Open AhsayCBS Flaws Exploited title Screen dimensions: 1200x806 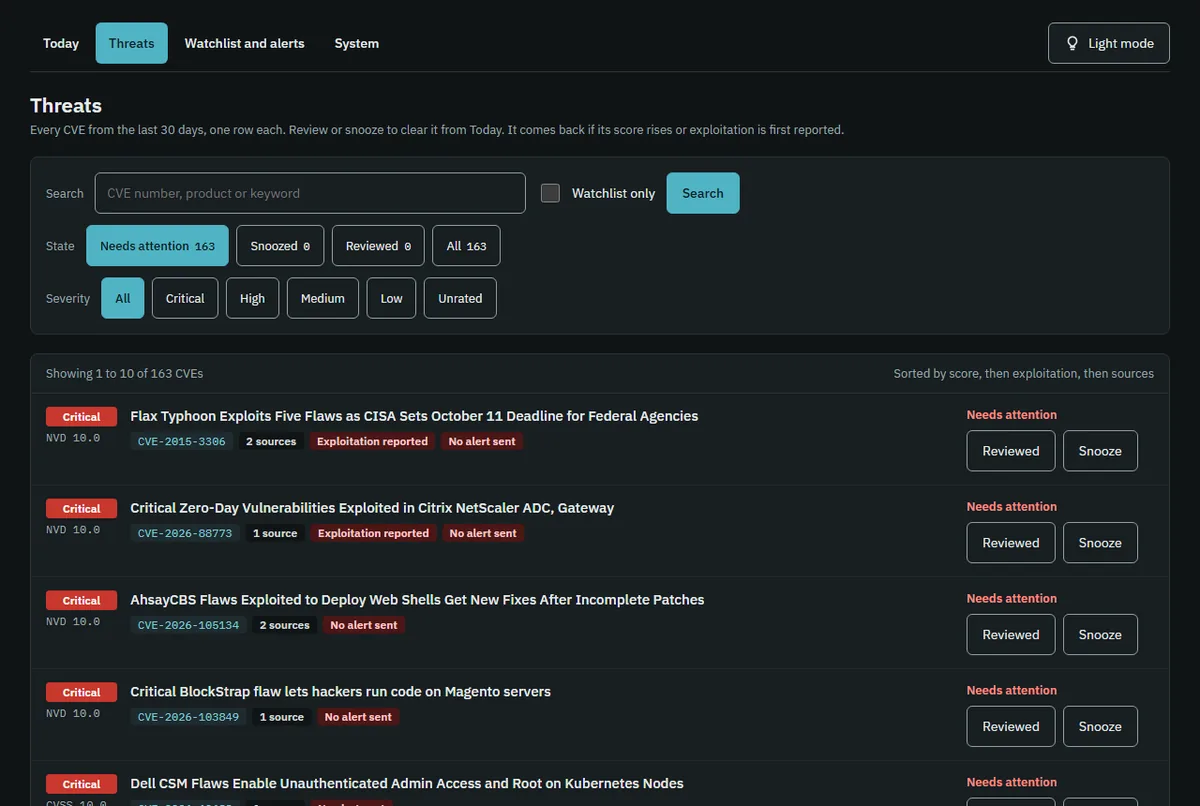click(x=417, y=600)
